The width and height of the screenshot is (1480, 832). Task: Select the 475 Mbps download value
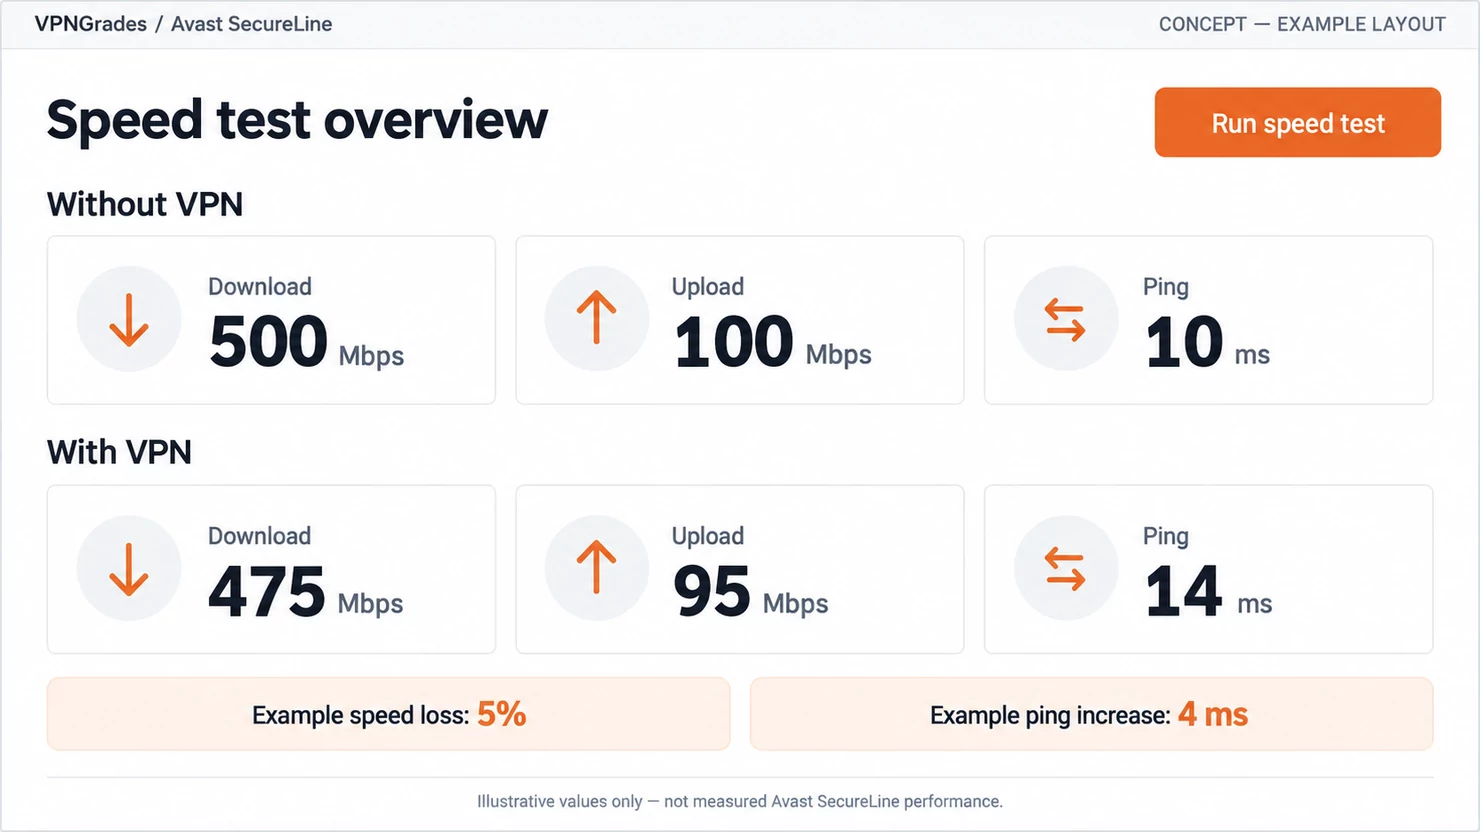(306, 591)
